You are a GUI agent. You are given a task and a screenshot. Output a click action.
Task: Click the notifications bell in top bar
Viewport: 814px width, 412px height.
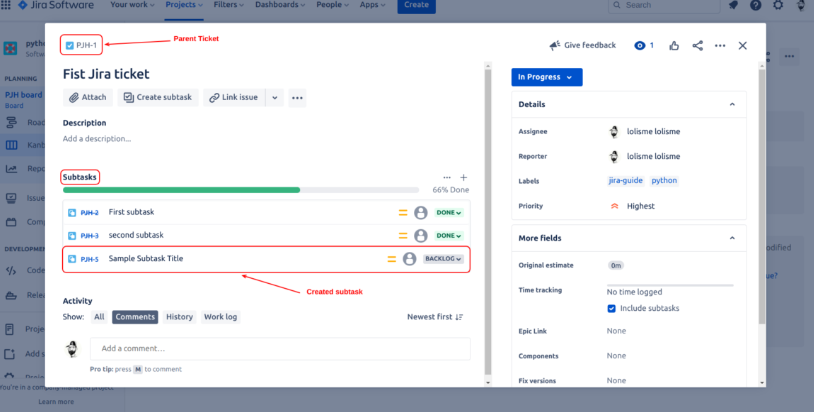coord(733,6)
